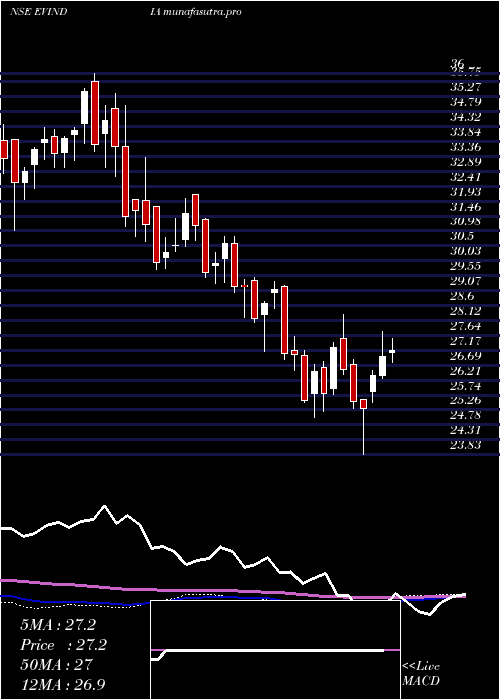Screen dimensions: 500x700
Task: Click the Live MACD label
Action: [421, 674]
